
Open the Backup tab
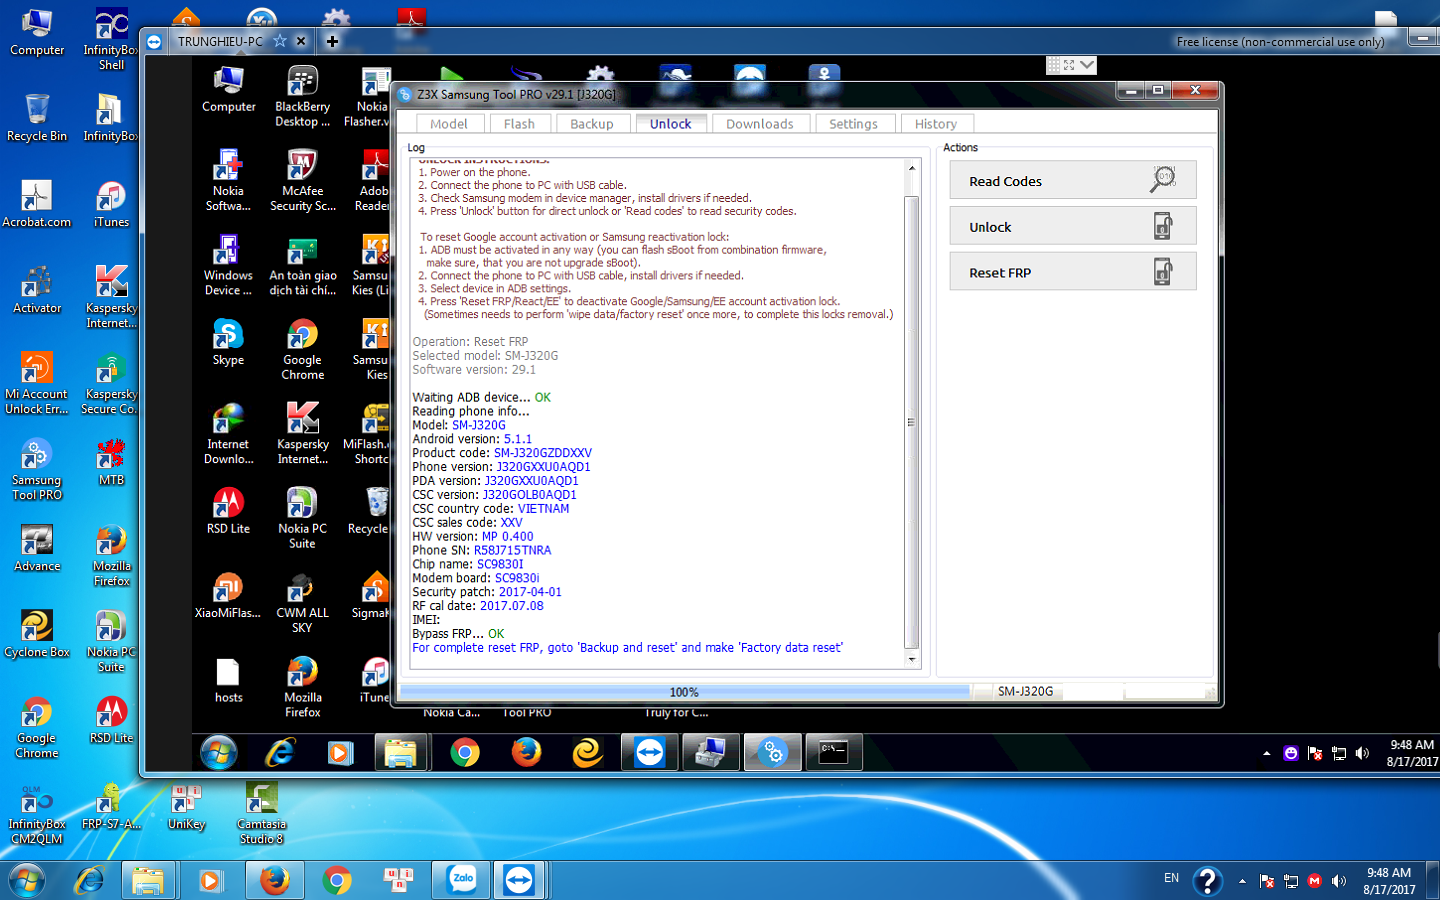click(591, 124)
